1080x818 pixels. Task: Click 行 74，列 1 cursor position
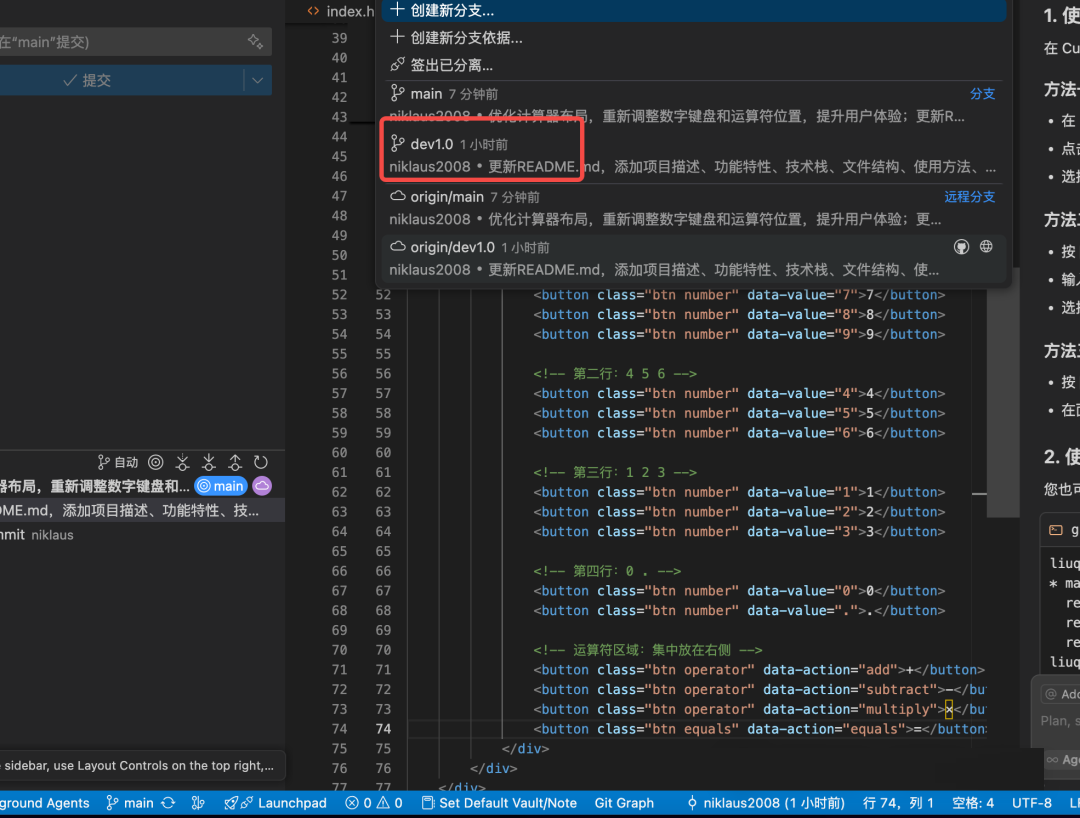897,803
